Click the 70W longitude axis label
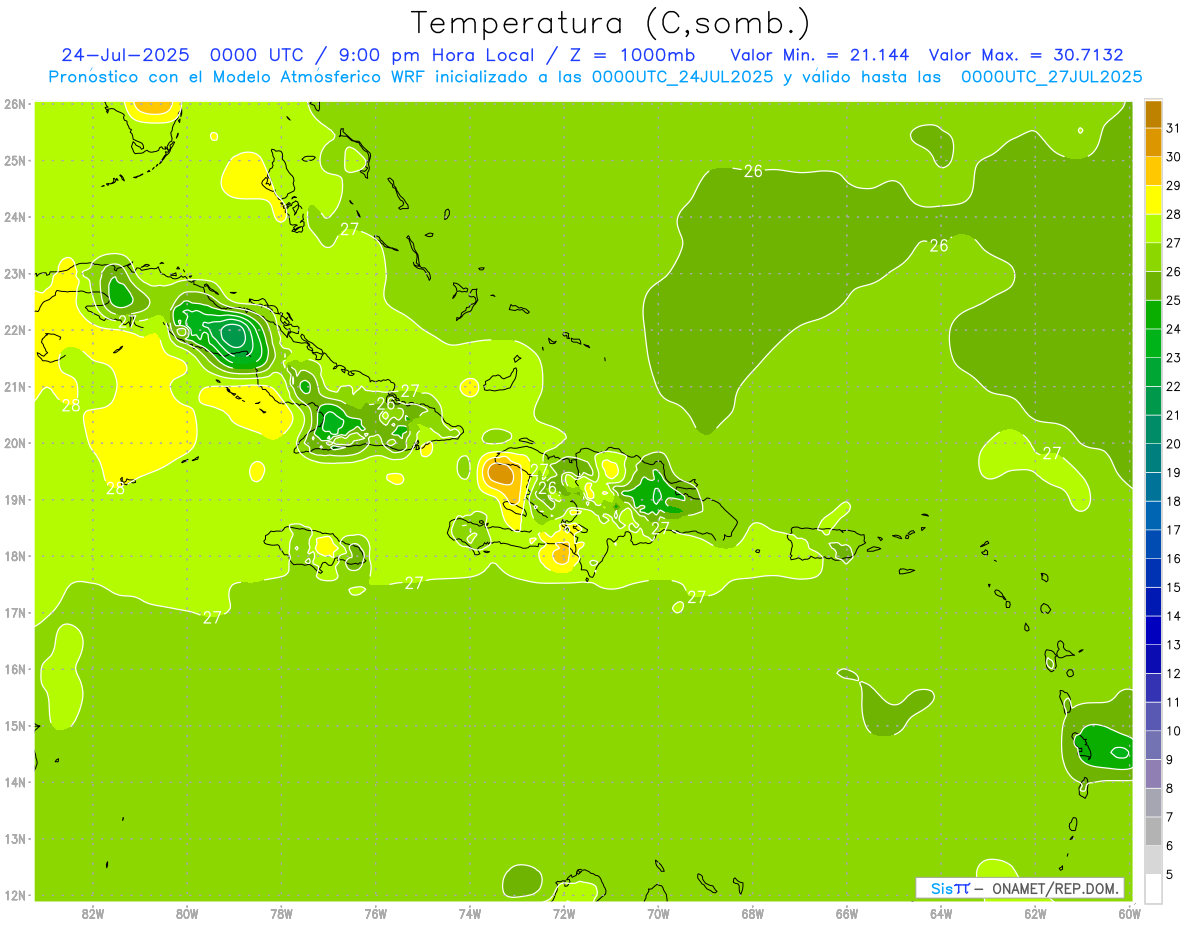The height and width of the screenshot is (927, 1200). tap(658, 913)
